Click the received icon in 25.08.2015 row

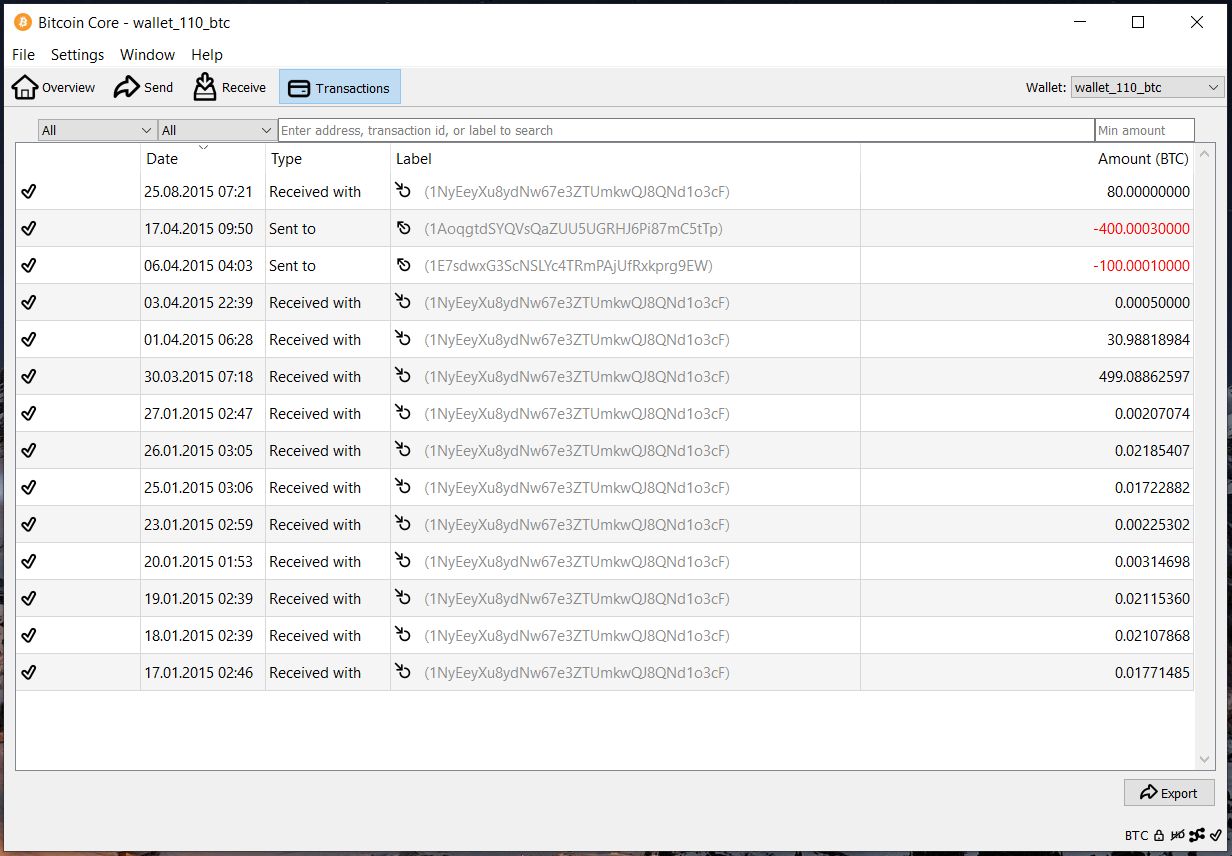(403, 190)
